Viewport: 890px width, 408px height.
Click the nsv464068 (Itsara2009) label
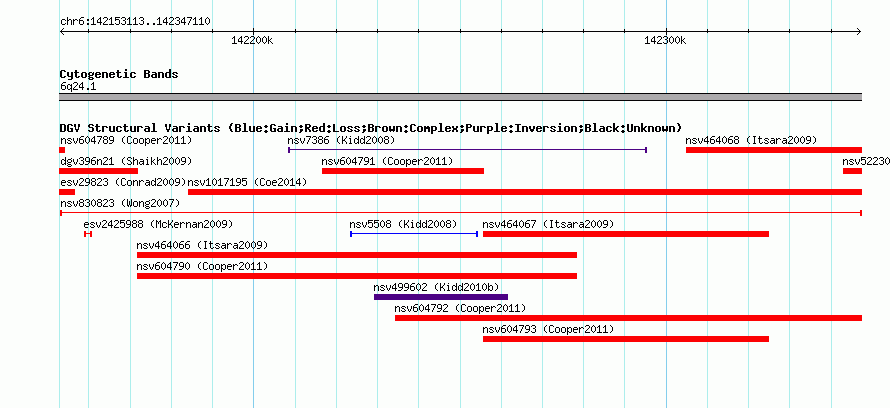click(x=751, y=140)
